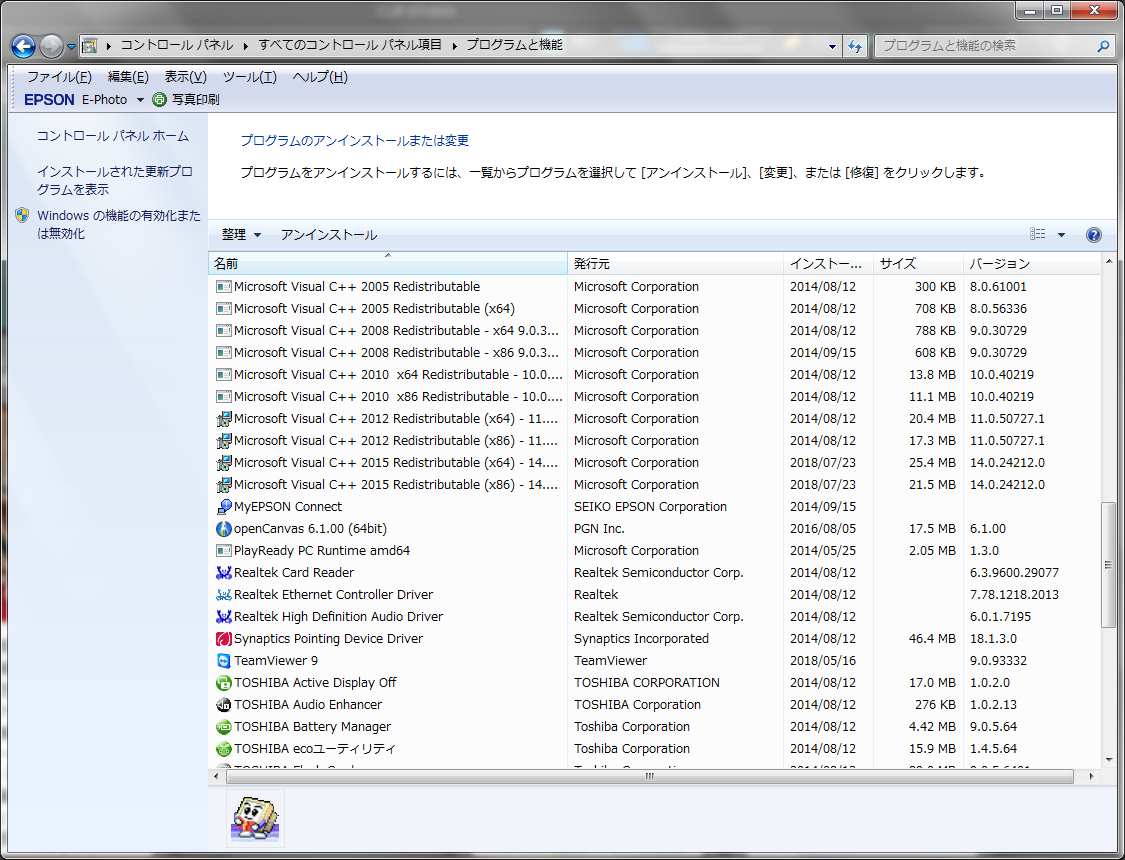This screenshot has height=860, width=1125.
Task: Click the MyEPSON Connect icon
Action: (224, 507)
